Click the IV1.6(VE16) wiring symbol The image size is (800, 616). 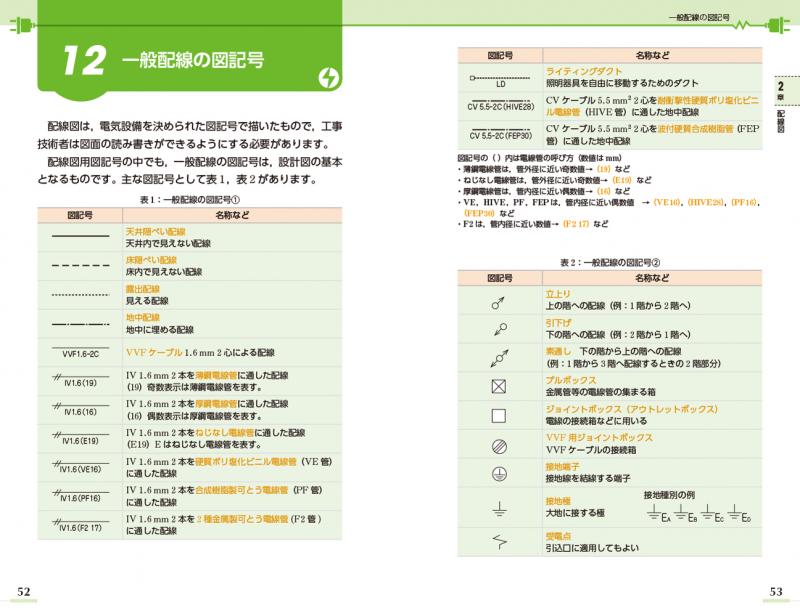point(81,466)
